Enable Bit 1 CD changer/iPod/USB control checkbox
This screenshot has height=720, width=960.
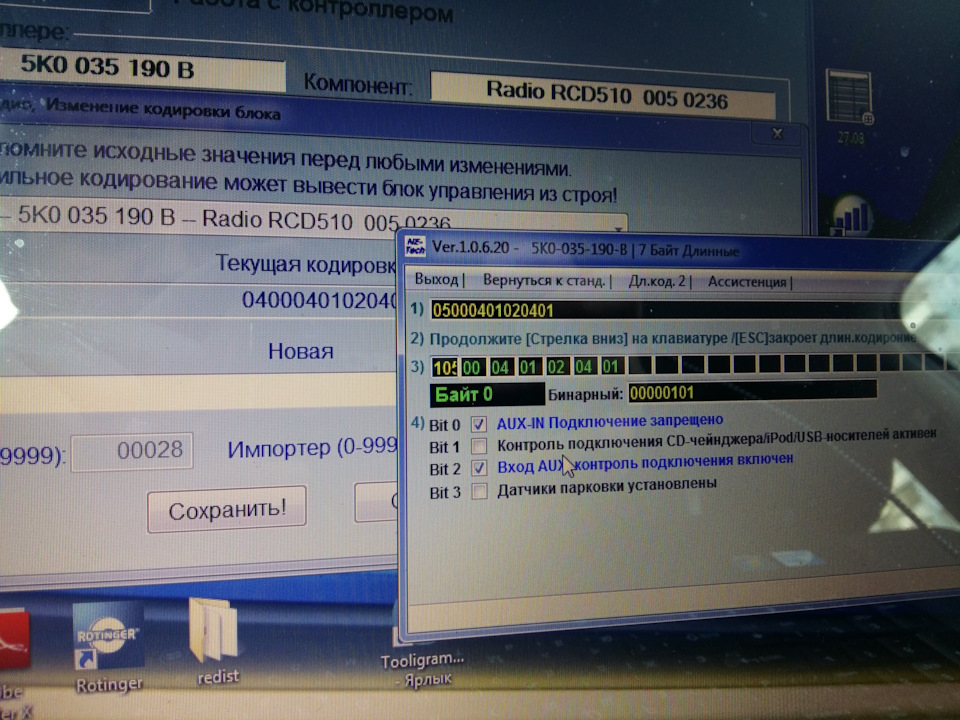click(x=479, y=446)
